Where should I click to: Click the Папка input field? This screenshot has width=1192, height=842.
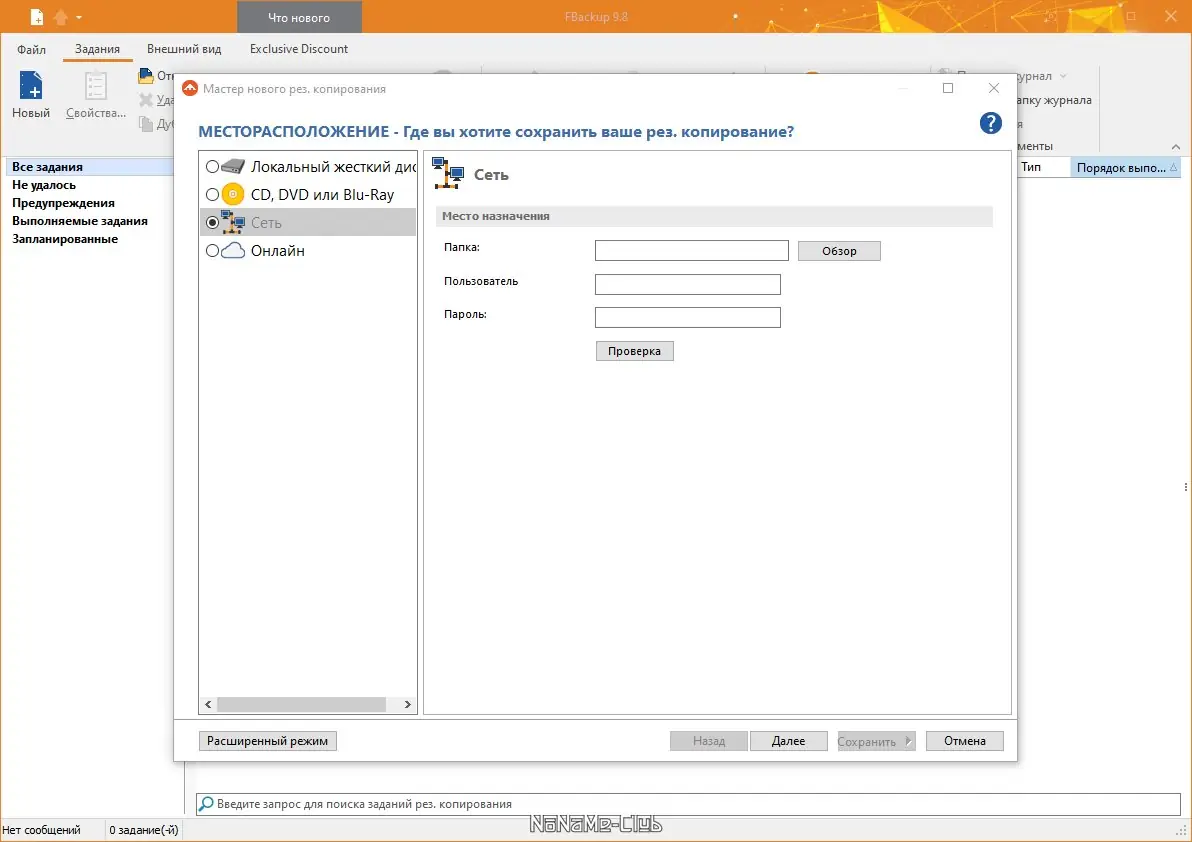tap(692, 251)
